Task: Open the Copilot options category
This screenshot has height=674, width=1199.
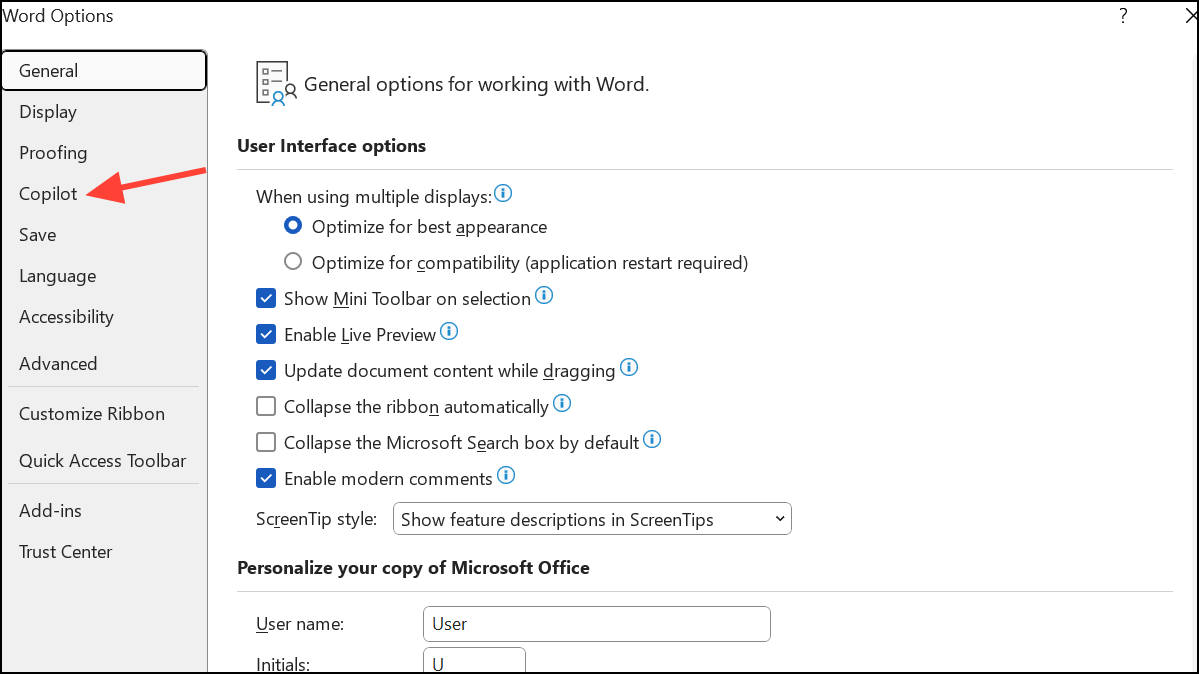Action: point(48,194)
